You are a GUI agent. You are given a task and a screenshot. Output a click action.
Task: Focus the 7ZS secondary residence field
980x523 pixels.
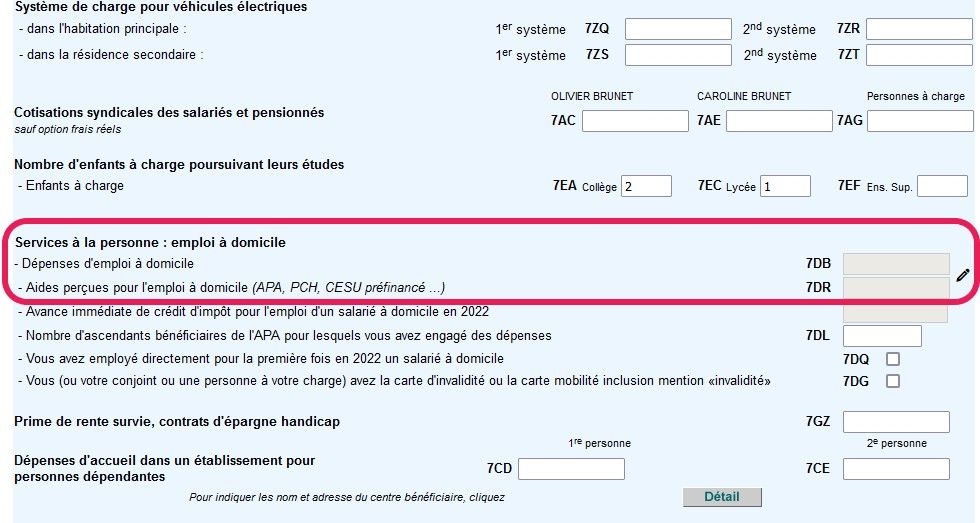678,55
